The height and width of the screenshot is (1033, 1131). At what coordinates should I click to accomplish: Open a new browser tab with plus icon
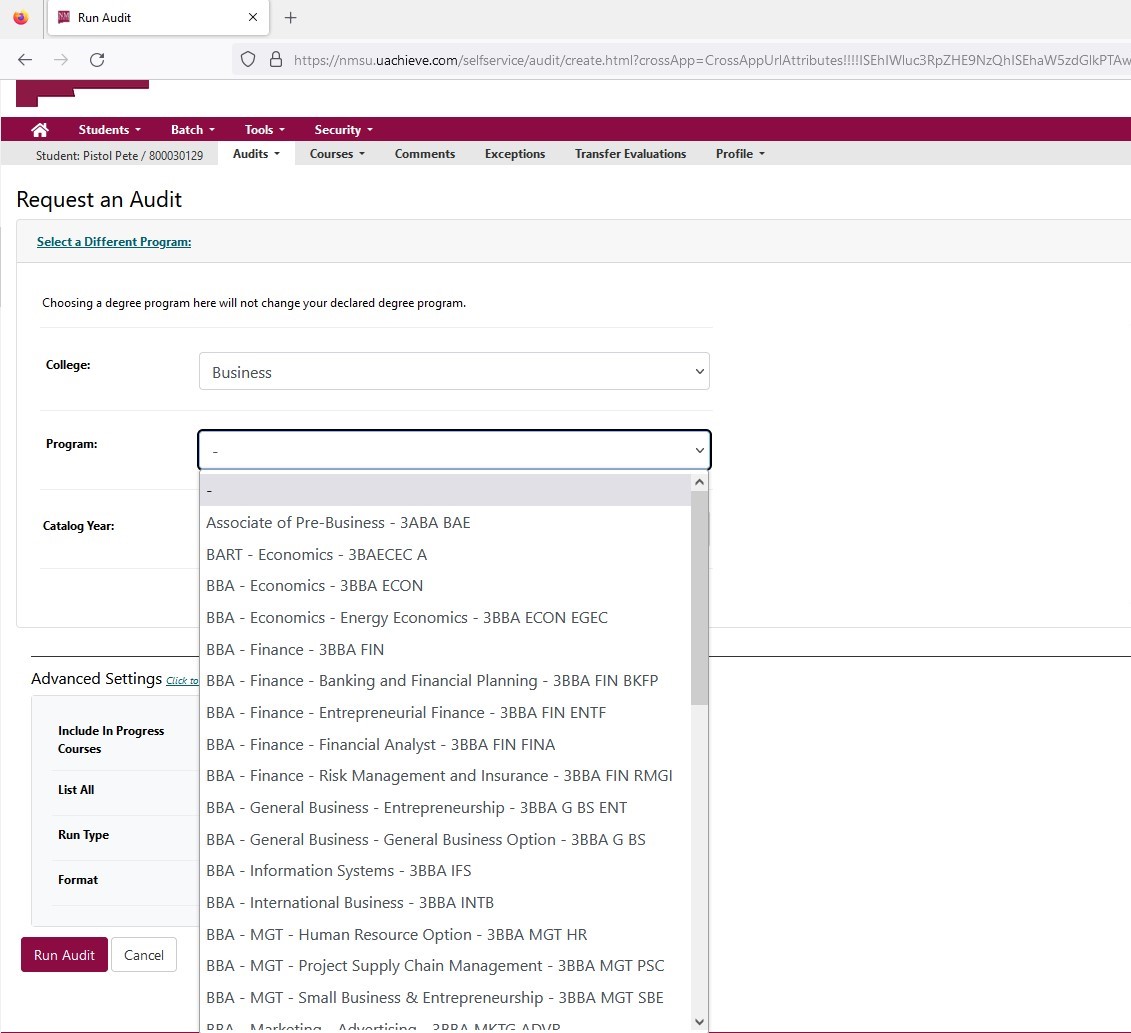pyautogui.click(x=290, y=18)
